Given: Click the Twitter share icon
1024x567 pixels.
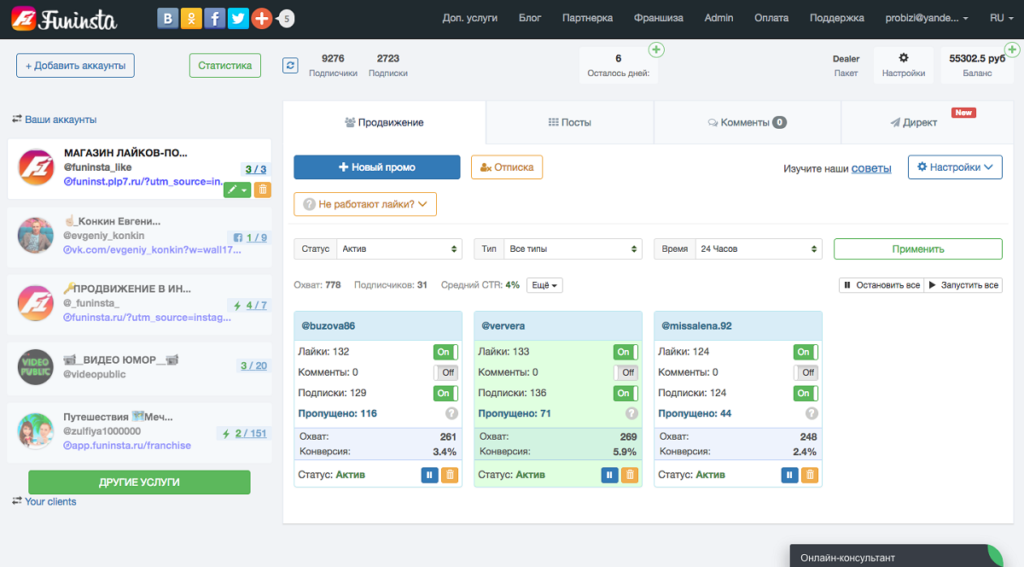Looking at the screenshot, I should pos(238,18).
